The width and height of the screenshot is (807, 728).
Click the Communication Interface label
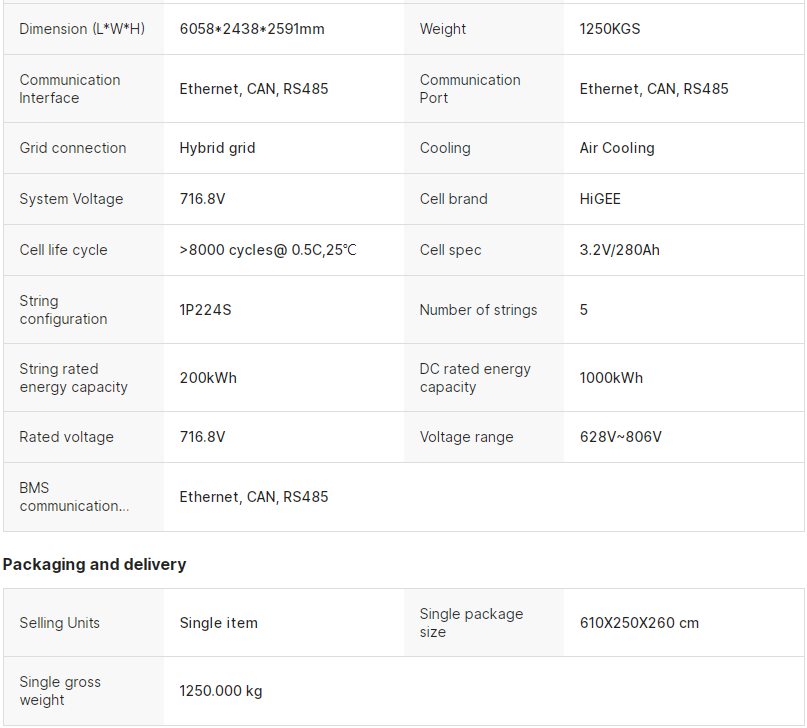coord(70,89)
